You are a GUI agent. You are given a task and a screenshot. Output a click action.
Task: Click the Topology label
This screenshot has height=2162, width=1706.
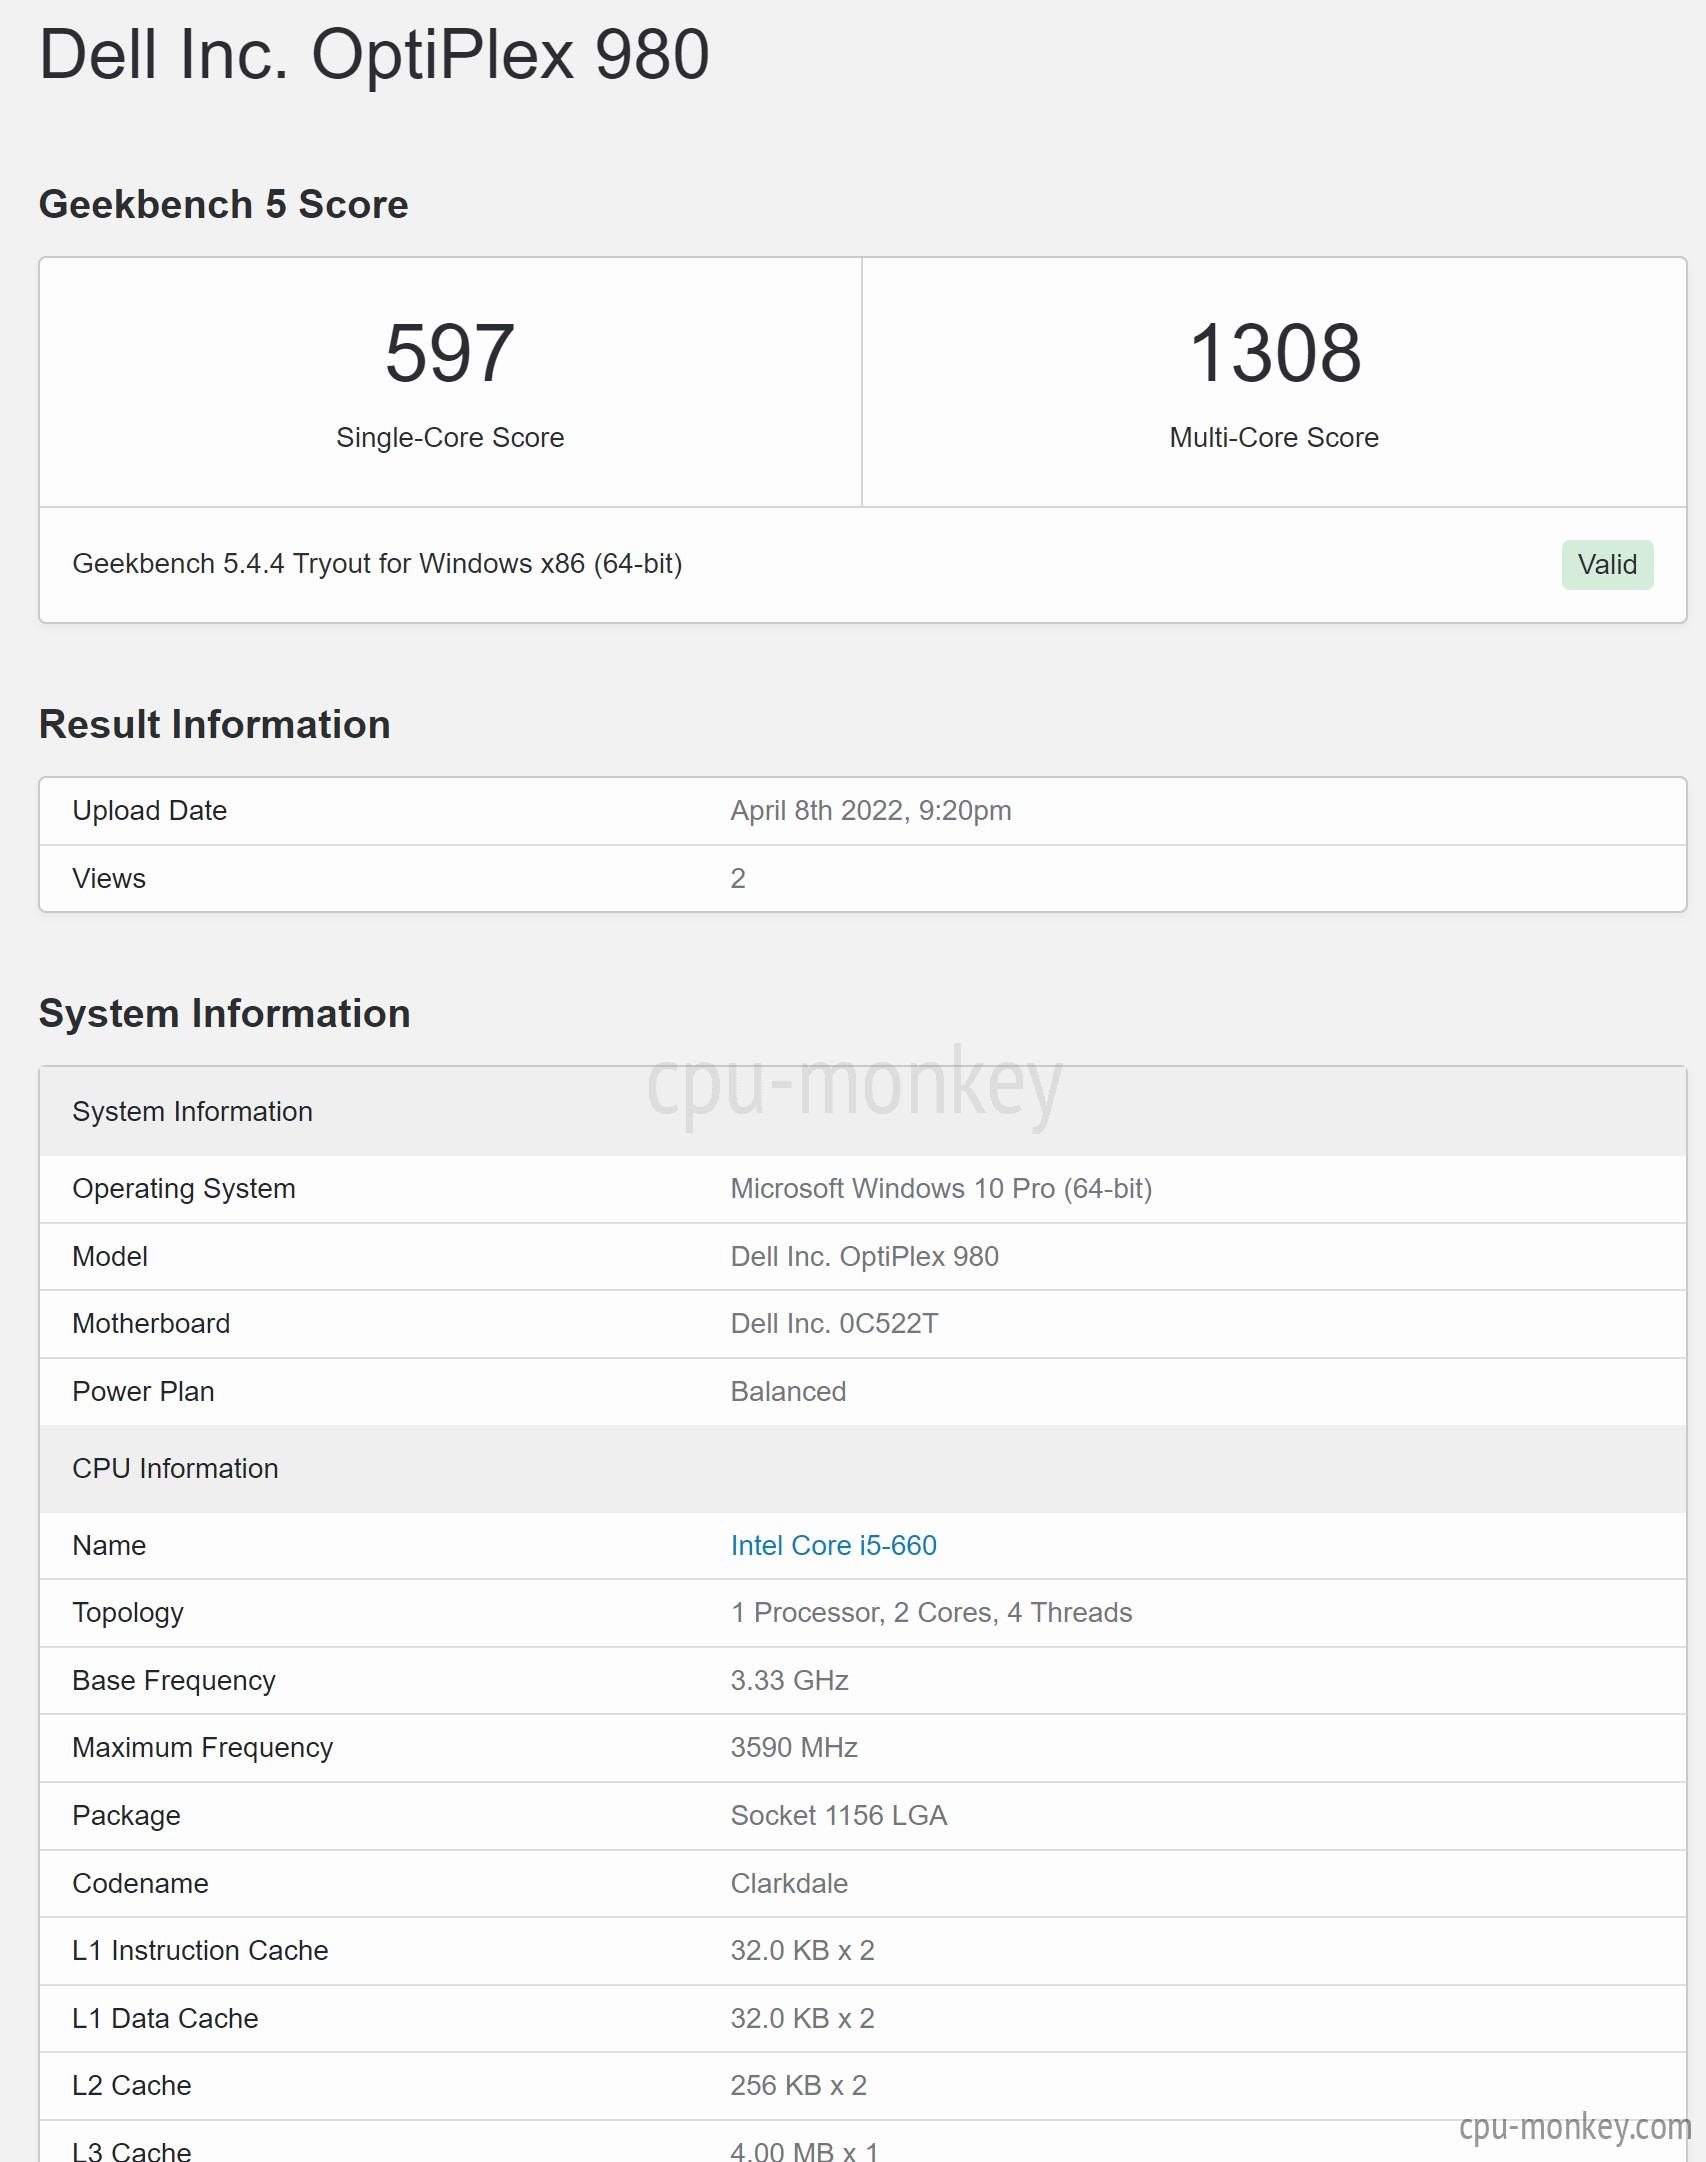click(x=128, y=1613)
